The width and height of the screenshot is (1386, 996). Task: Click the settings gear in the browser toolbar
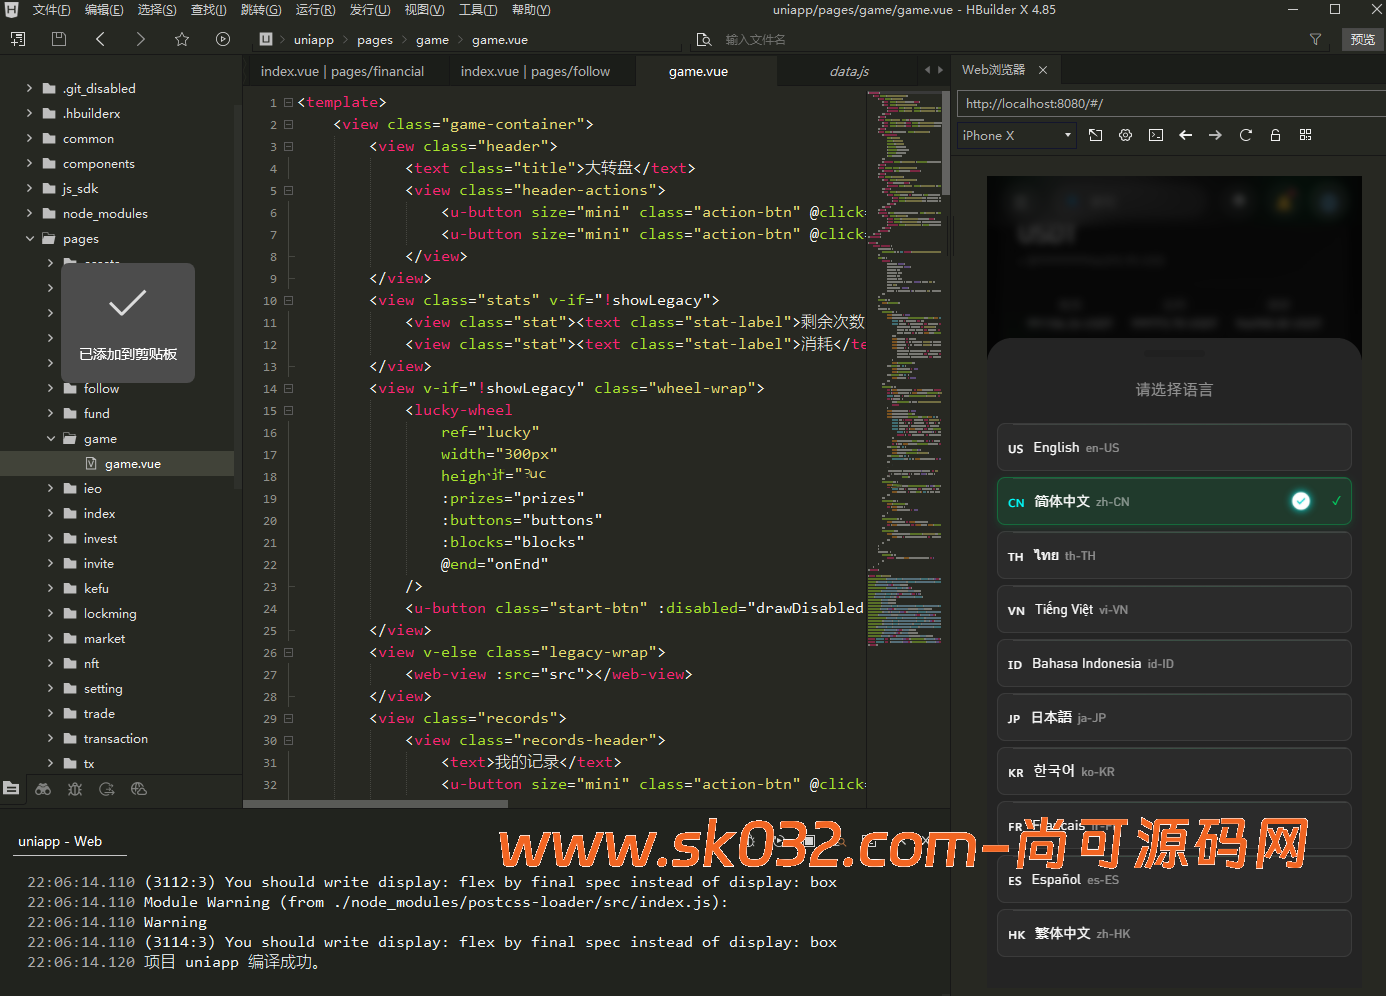tap(1125, 135)
